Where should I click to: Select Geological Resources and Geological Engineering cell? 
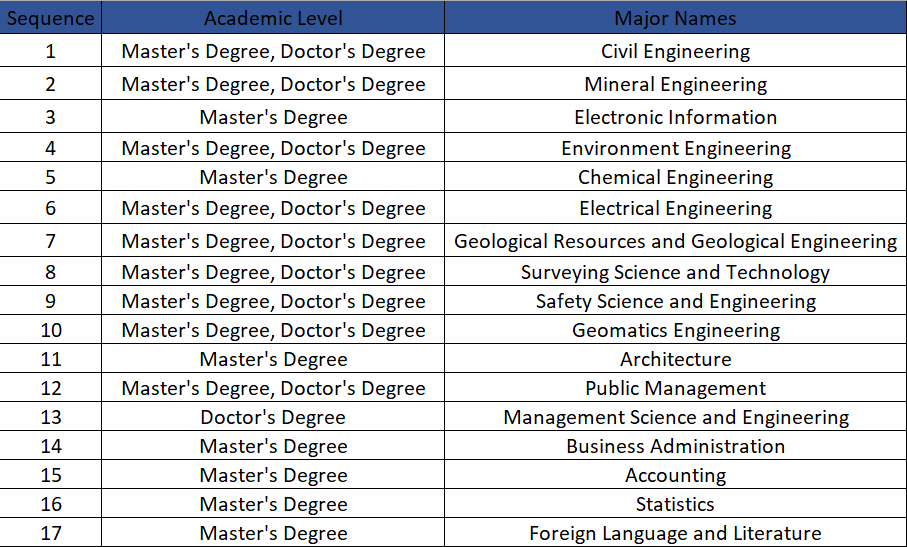point(675,241)
